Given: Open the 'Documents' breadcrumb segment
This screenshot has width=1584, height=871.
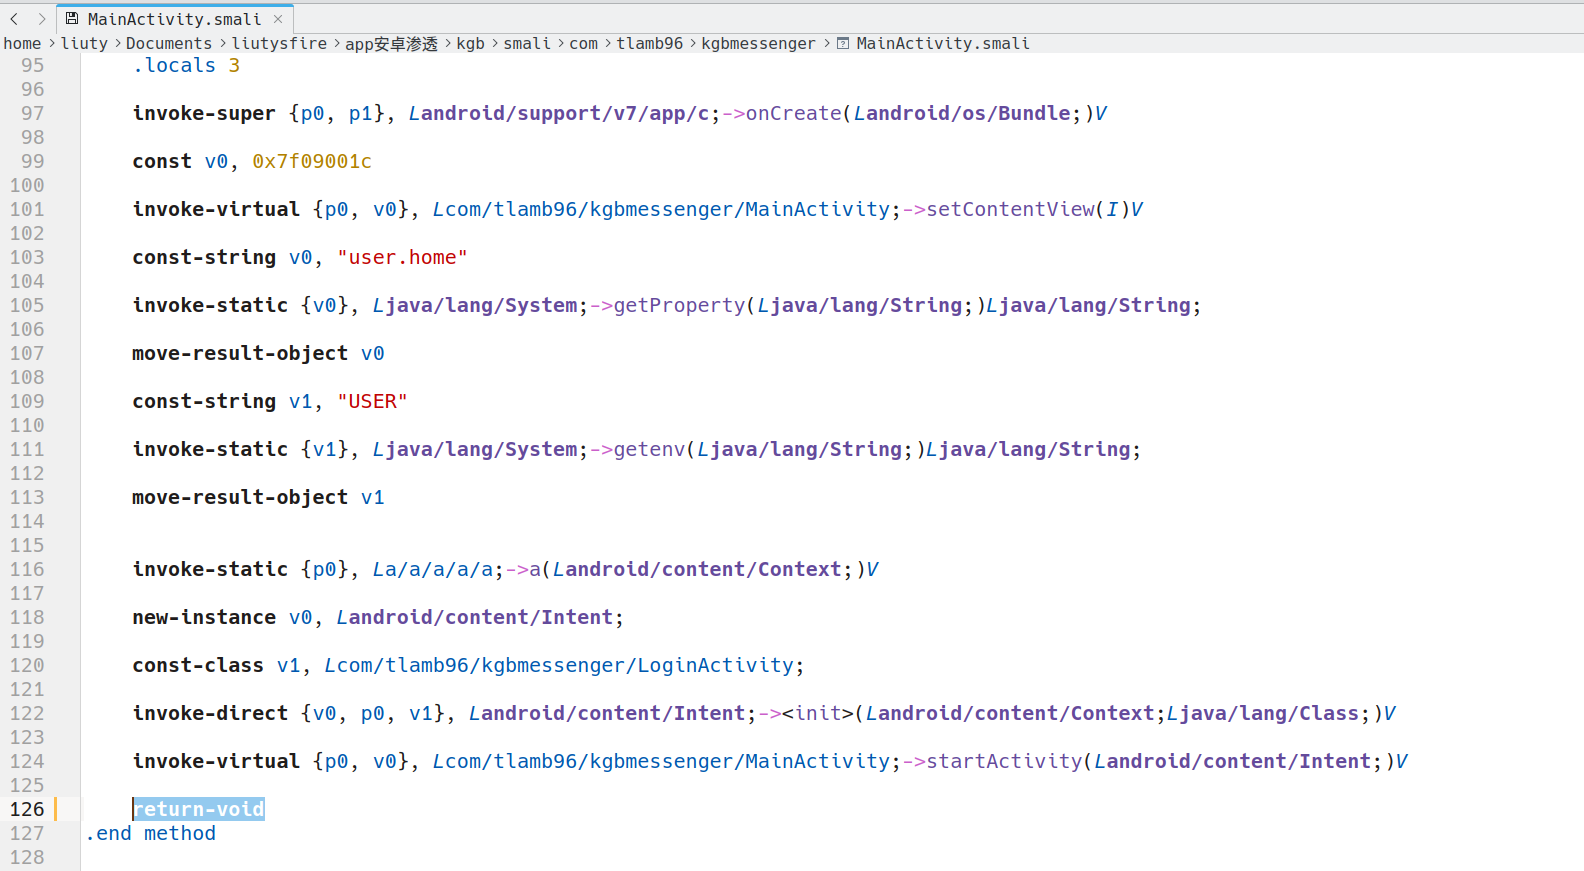Looking at the screenshot, I should [169, 44].
